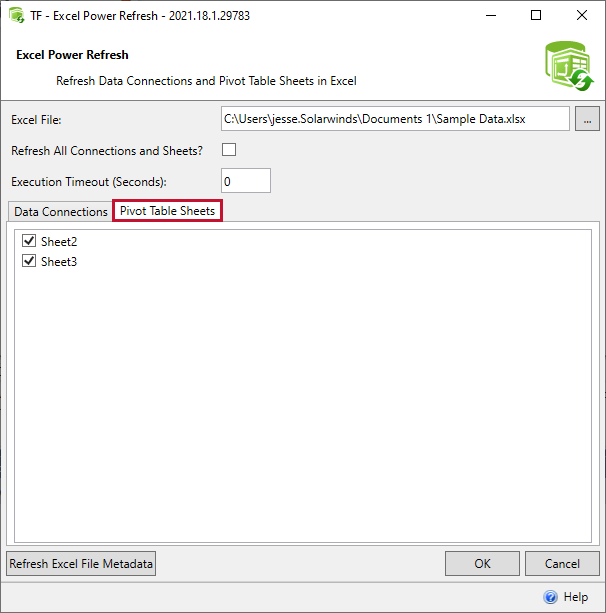
Task: Enable Refresh All Connections and Sheets checkbox
Action: 229,150
